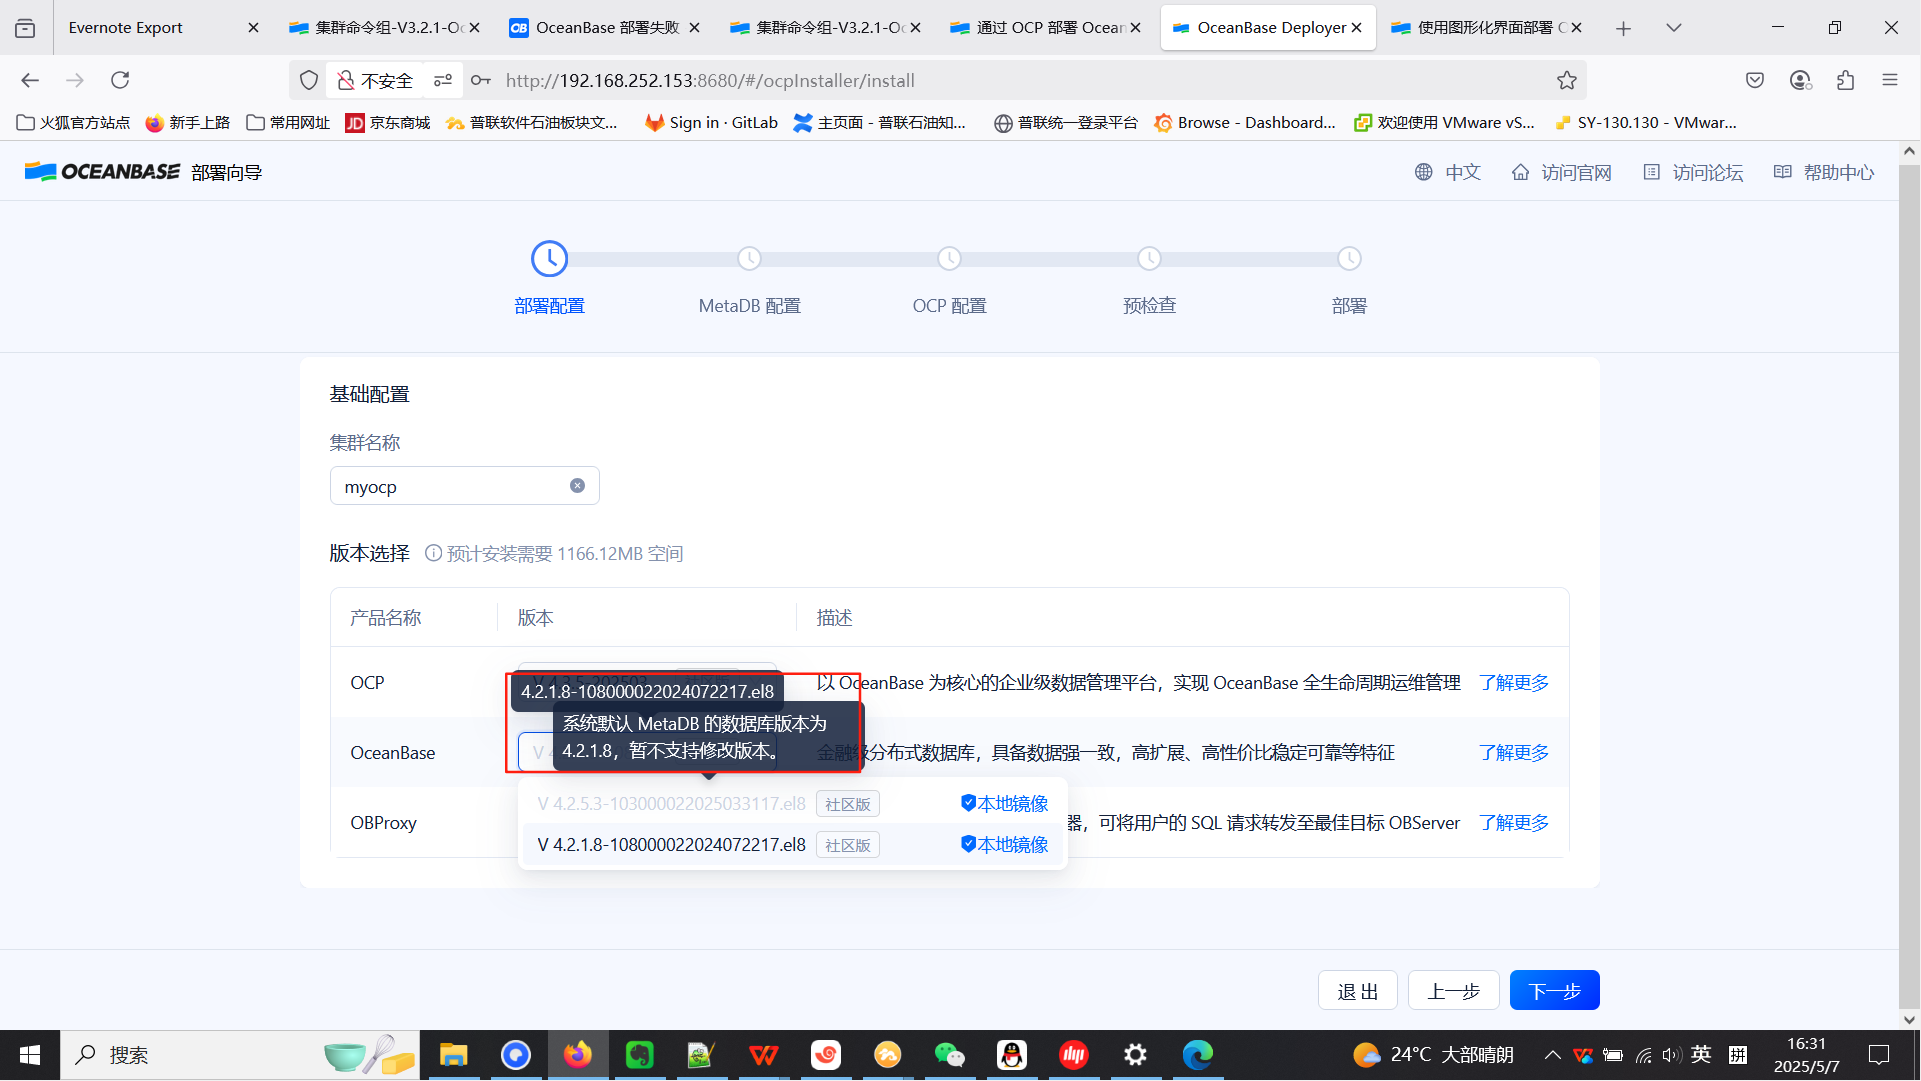This screenshot has height=1081, width=1921.
Task: Reload the page with refresh icon
Action: (x=120, y=80)
